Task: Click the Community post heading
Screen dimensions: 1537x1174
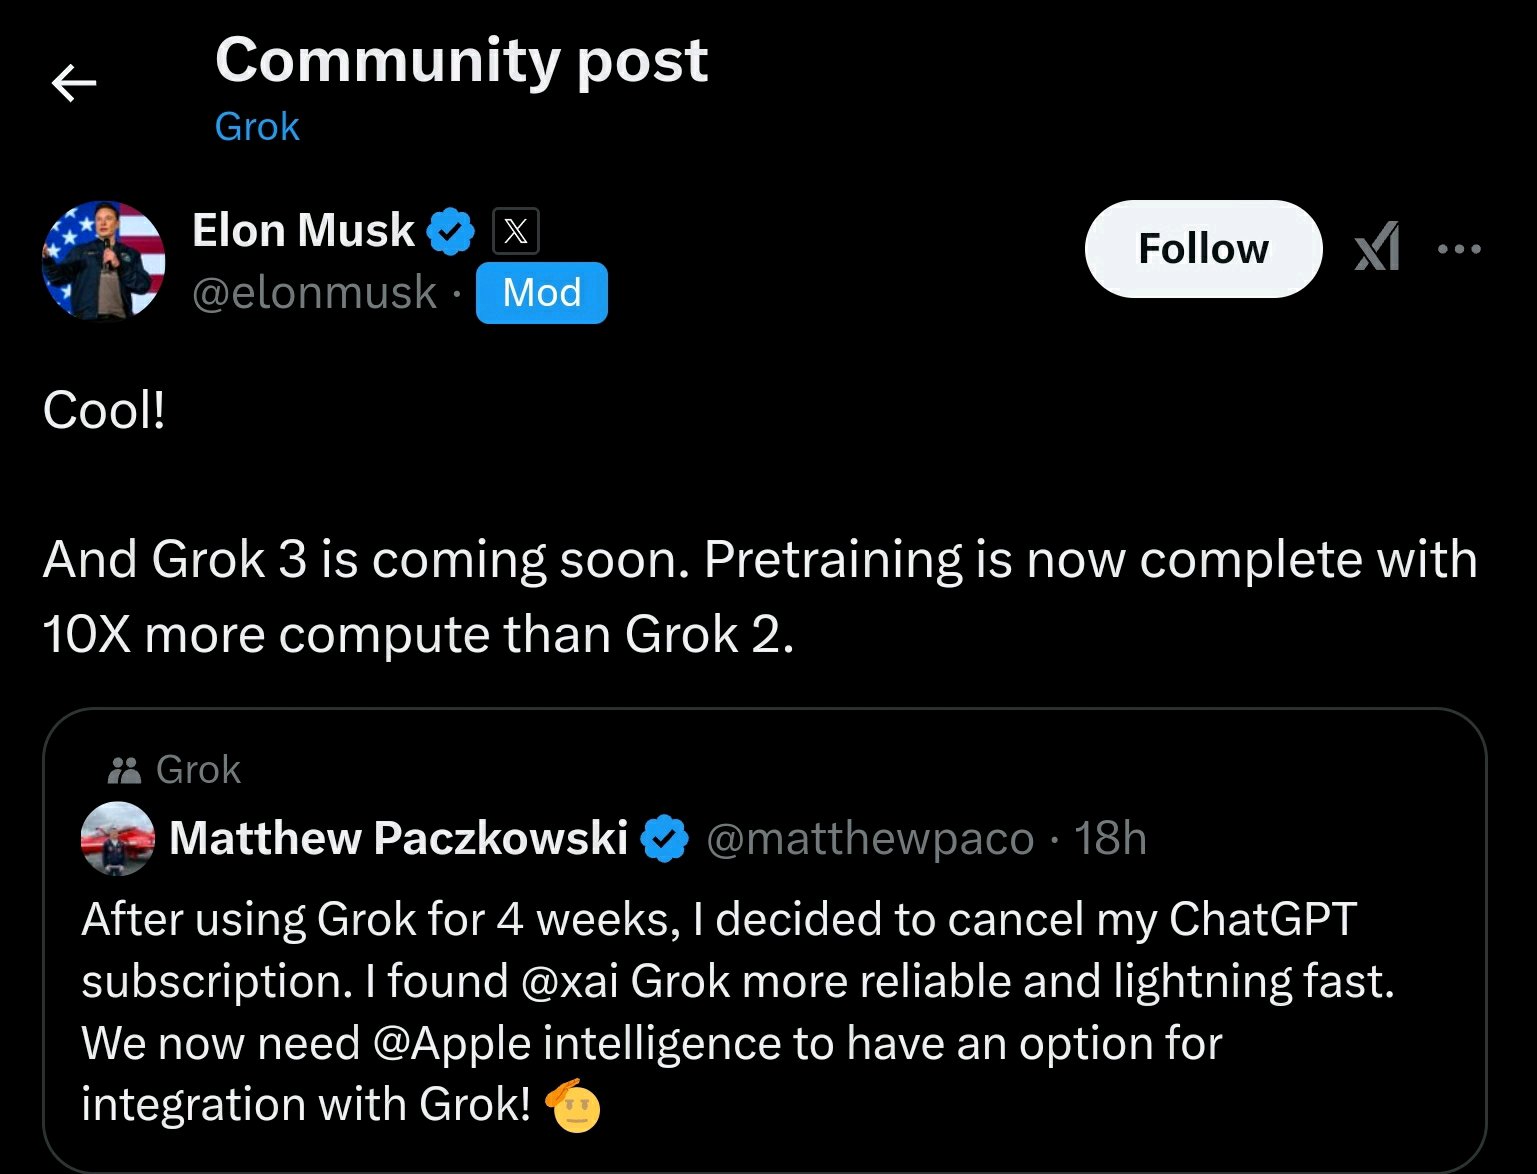Action: tap(462, 60)
